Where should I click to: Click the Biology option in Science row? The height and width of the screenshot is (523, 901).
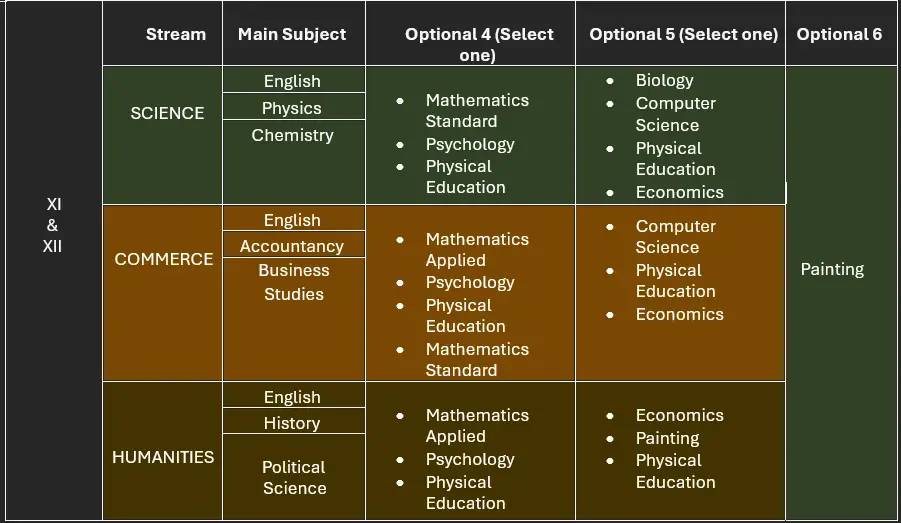click(x=664, y=80)
